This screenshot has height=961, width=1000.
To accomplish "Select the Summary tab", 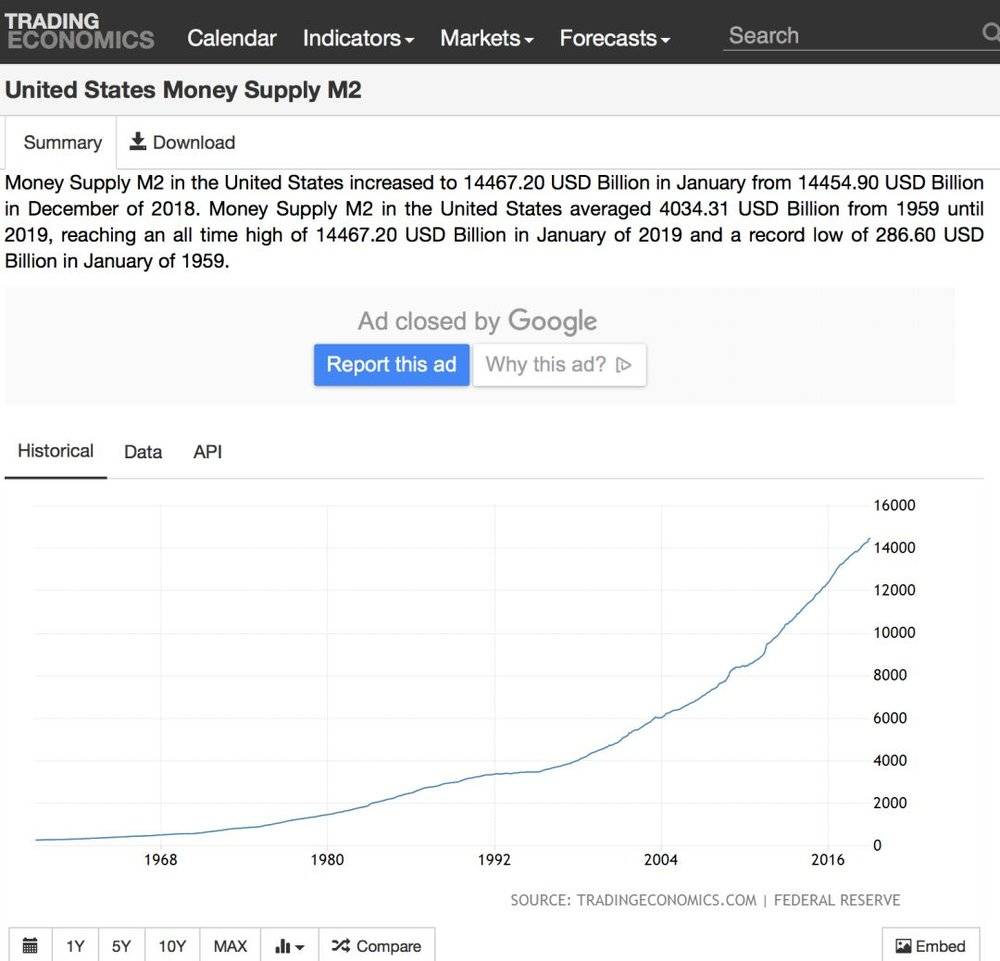I will click(62, 142).
